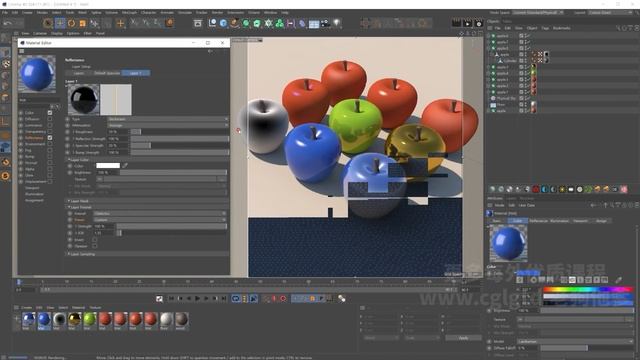
Task: Select the green material thumbnail in the Material Manager
Action: [x=89, y=320]
